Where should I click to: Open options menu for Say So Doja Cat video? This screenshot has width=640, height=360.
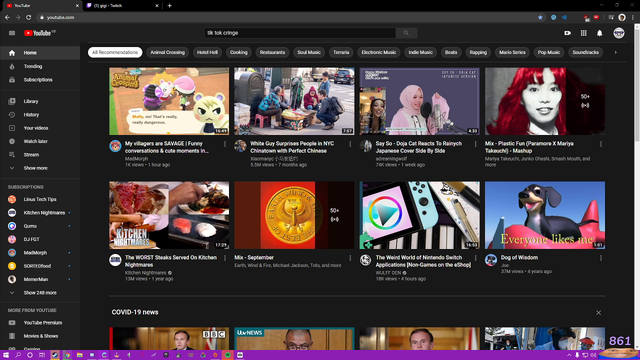476,144
